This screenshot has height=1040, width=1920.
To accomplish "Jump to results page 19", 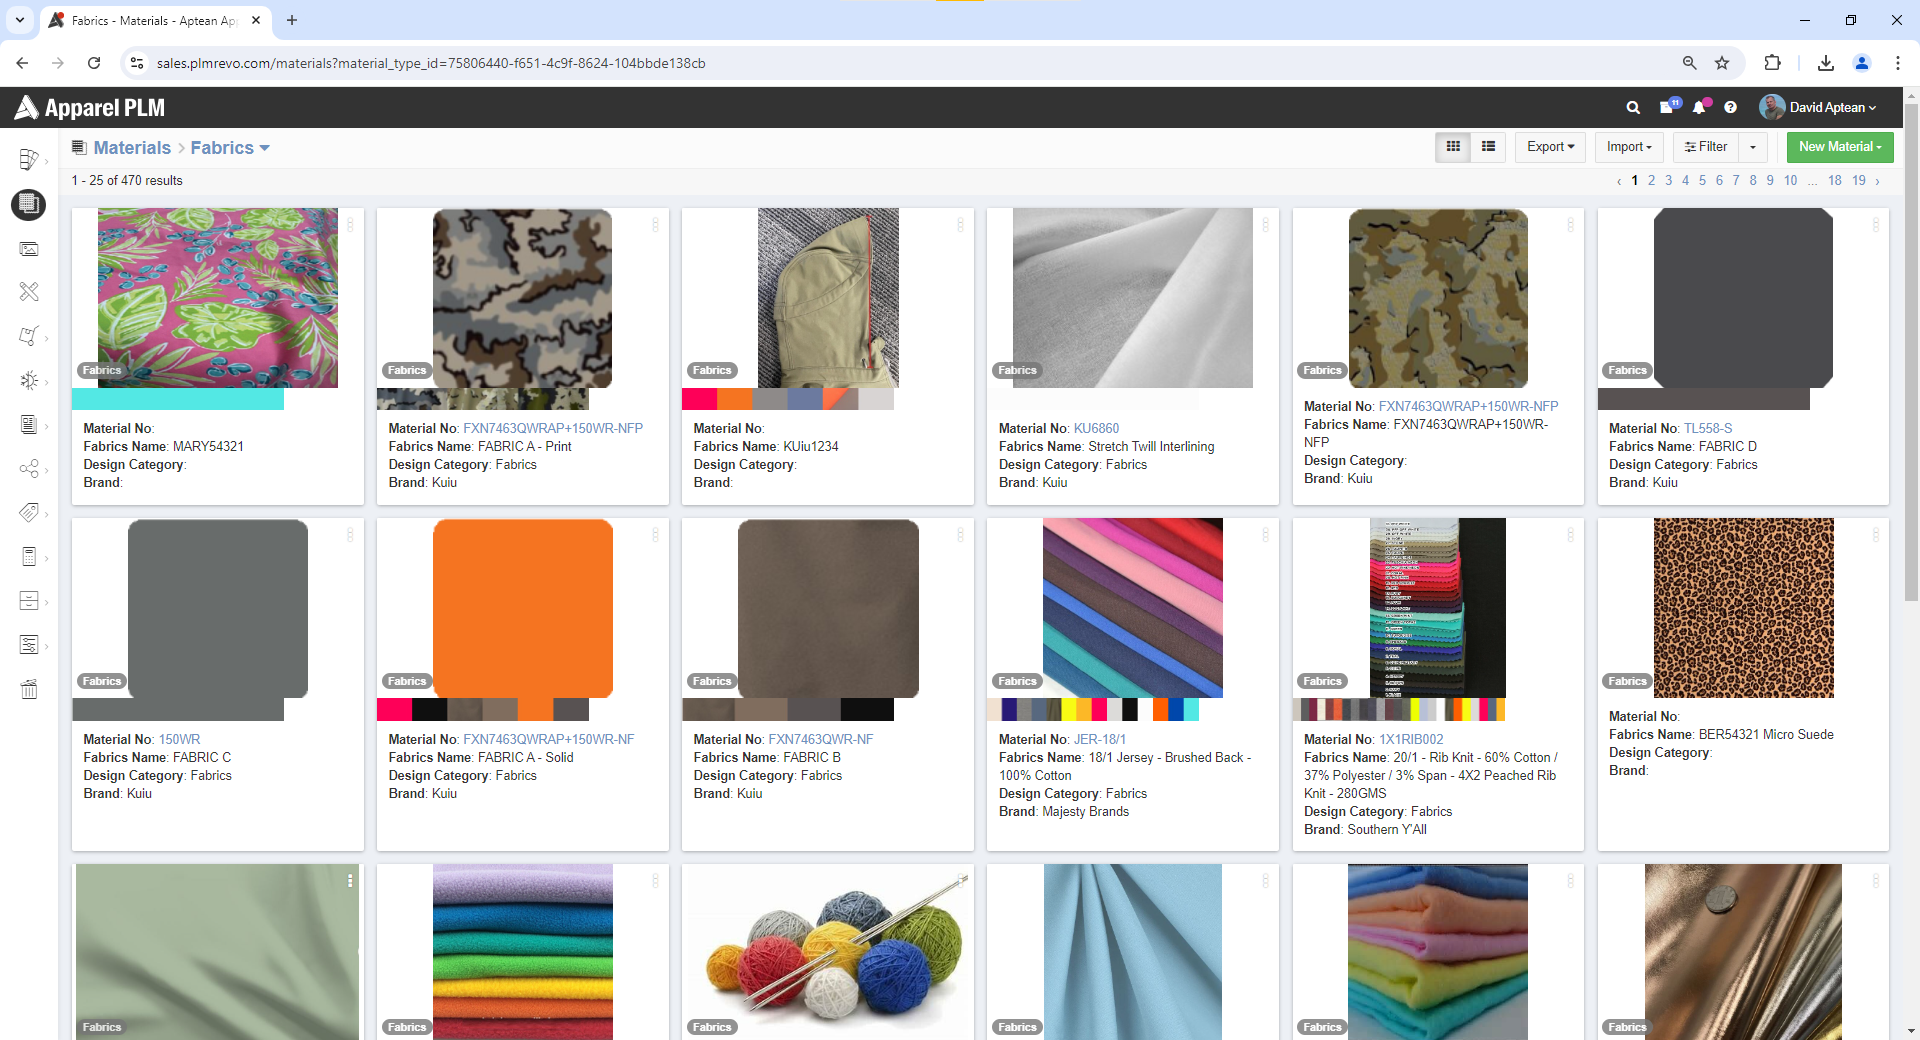I will click(1858, 181).
